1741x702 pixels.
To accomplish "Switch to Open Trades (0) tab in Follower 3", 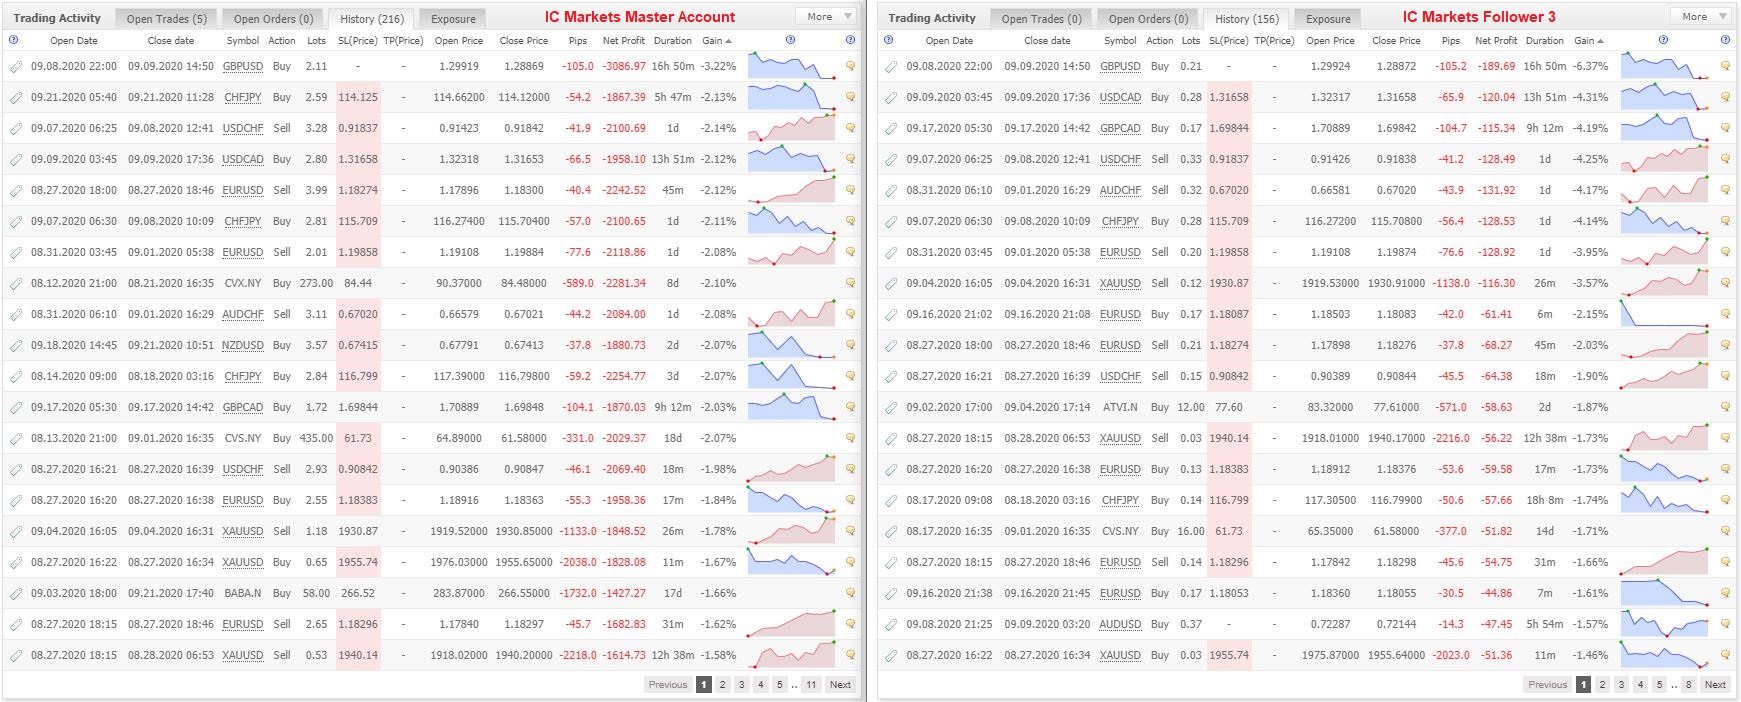I will coord(1042,18).
